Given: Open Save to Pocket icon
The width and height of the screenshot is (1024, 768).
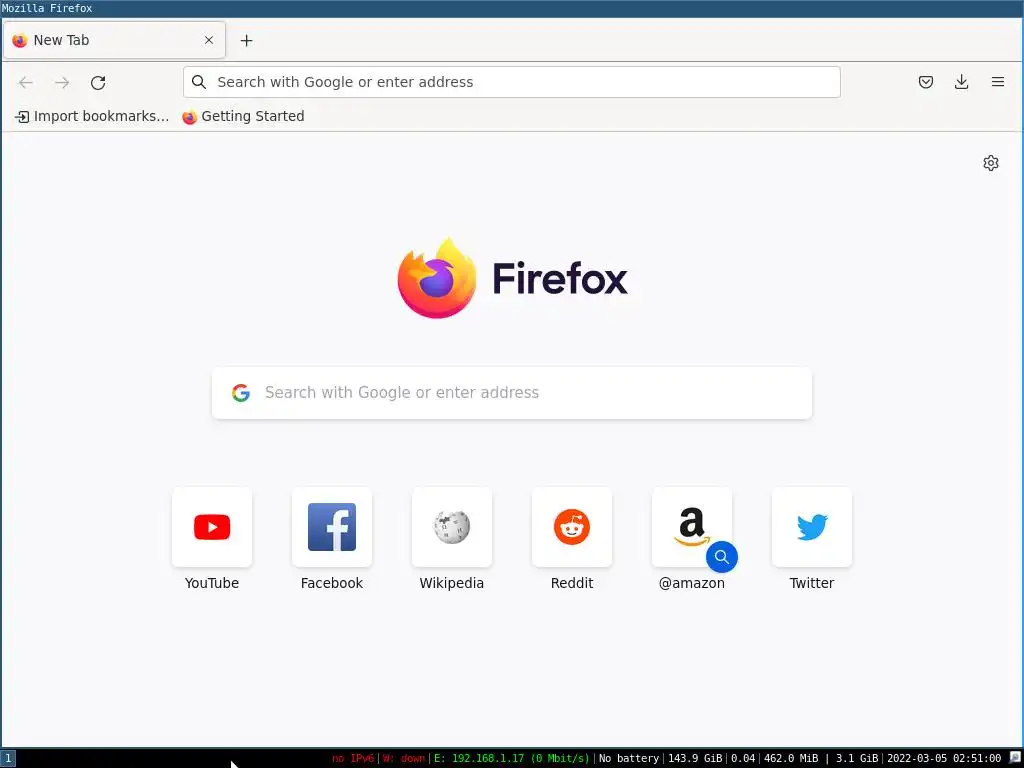Looking at the screenshot, I should 925,82.
